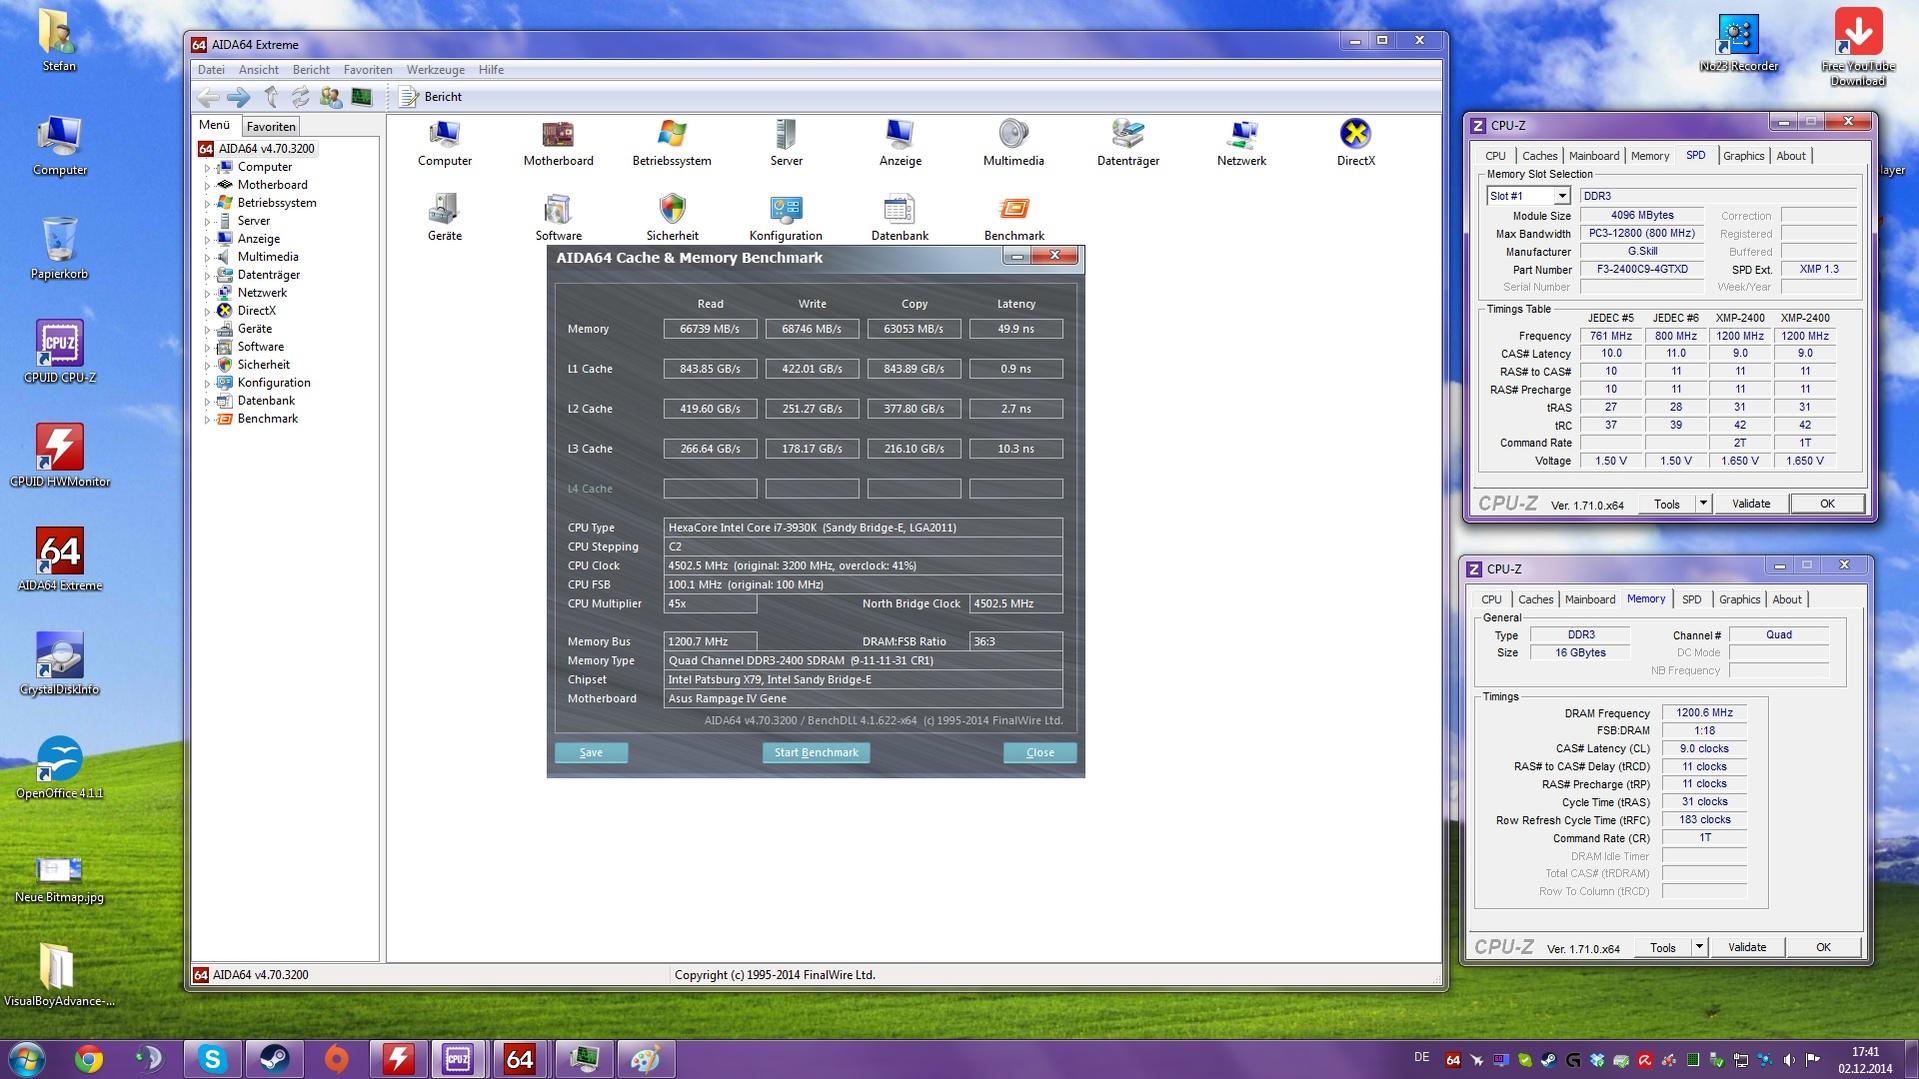Image resolution: width=1919 pixels, height=1079 pixels.
Task: Switch to Mainboard tab in upper CPU-Z window
Action: pos(1593,156)
